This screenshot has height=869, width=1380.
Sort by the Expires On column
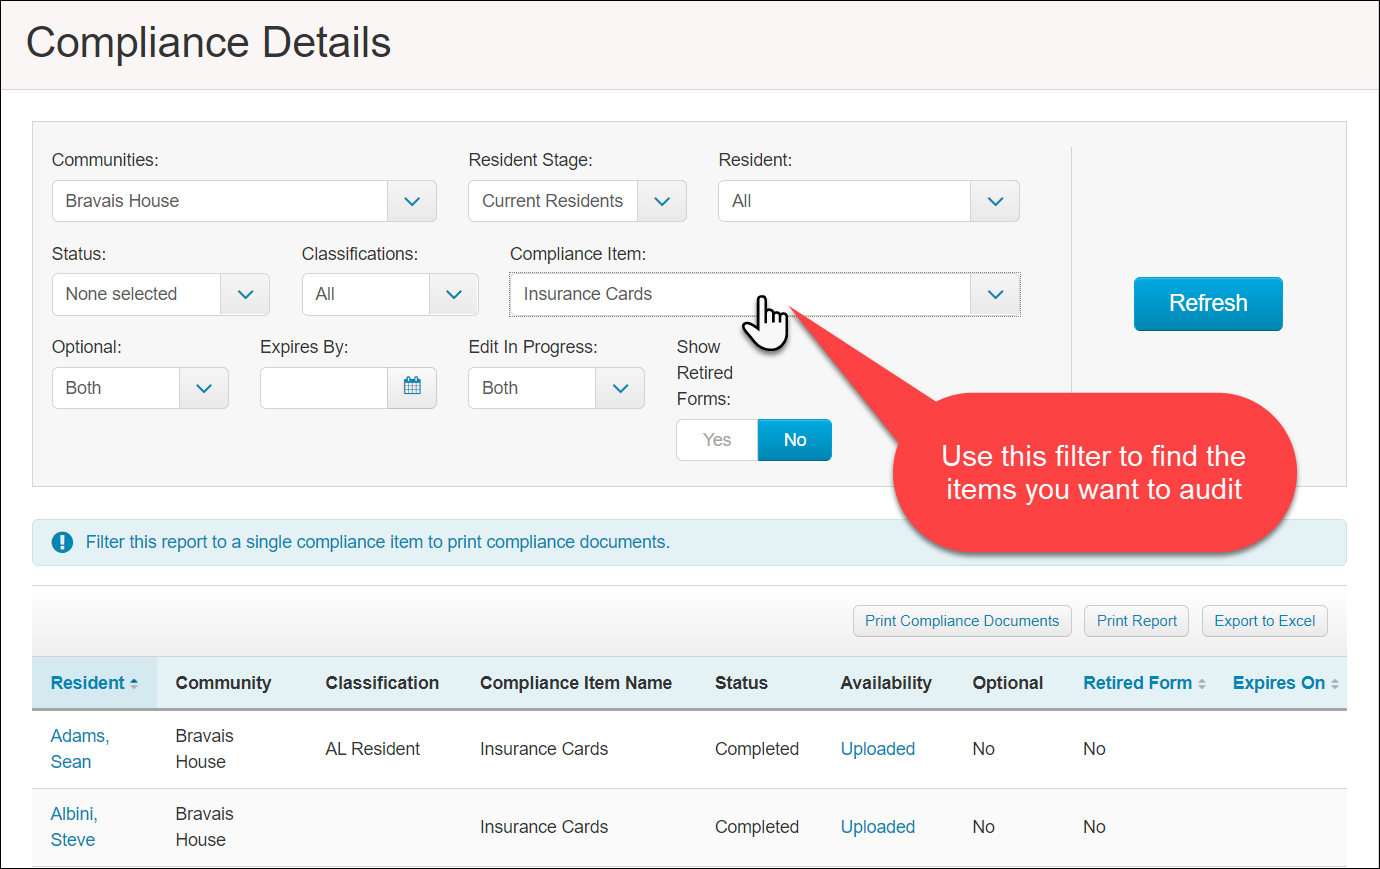pos(1285,683)
